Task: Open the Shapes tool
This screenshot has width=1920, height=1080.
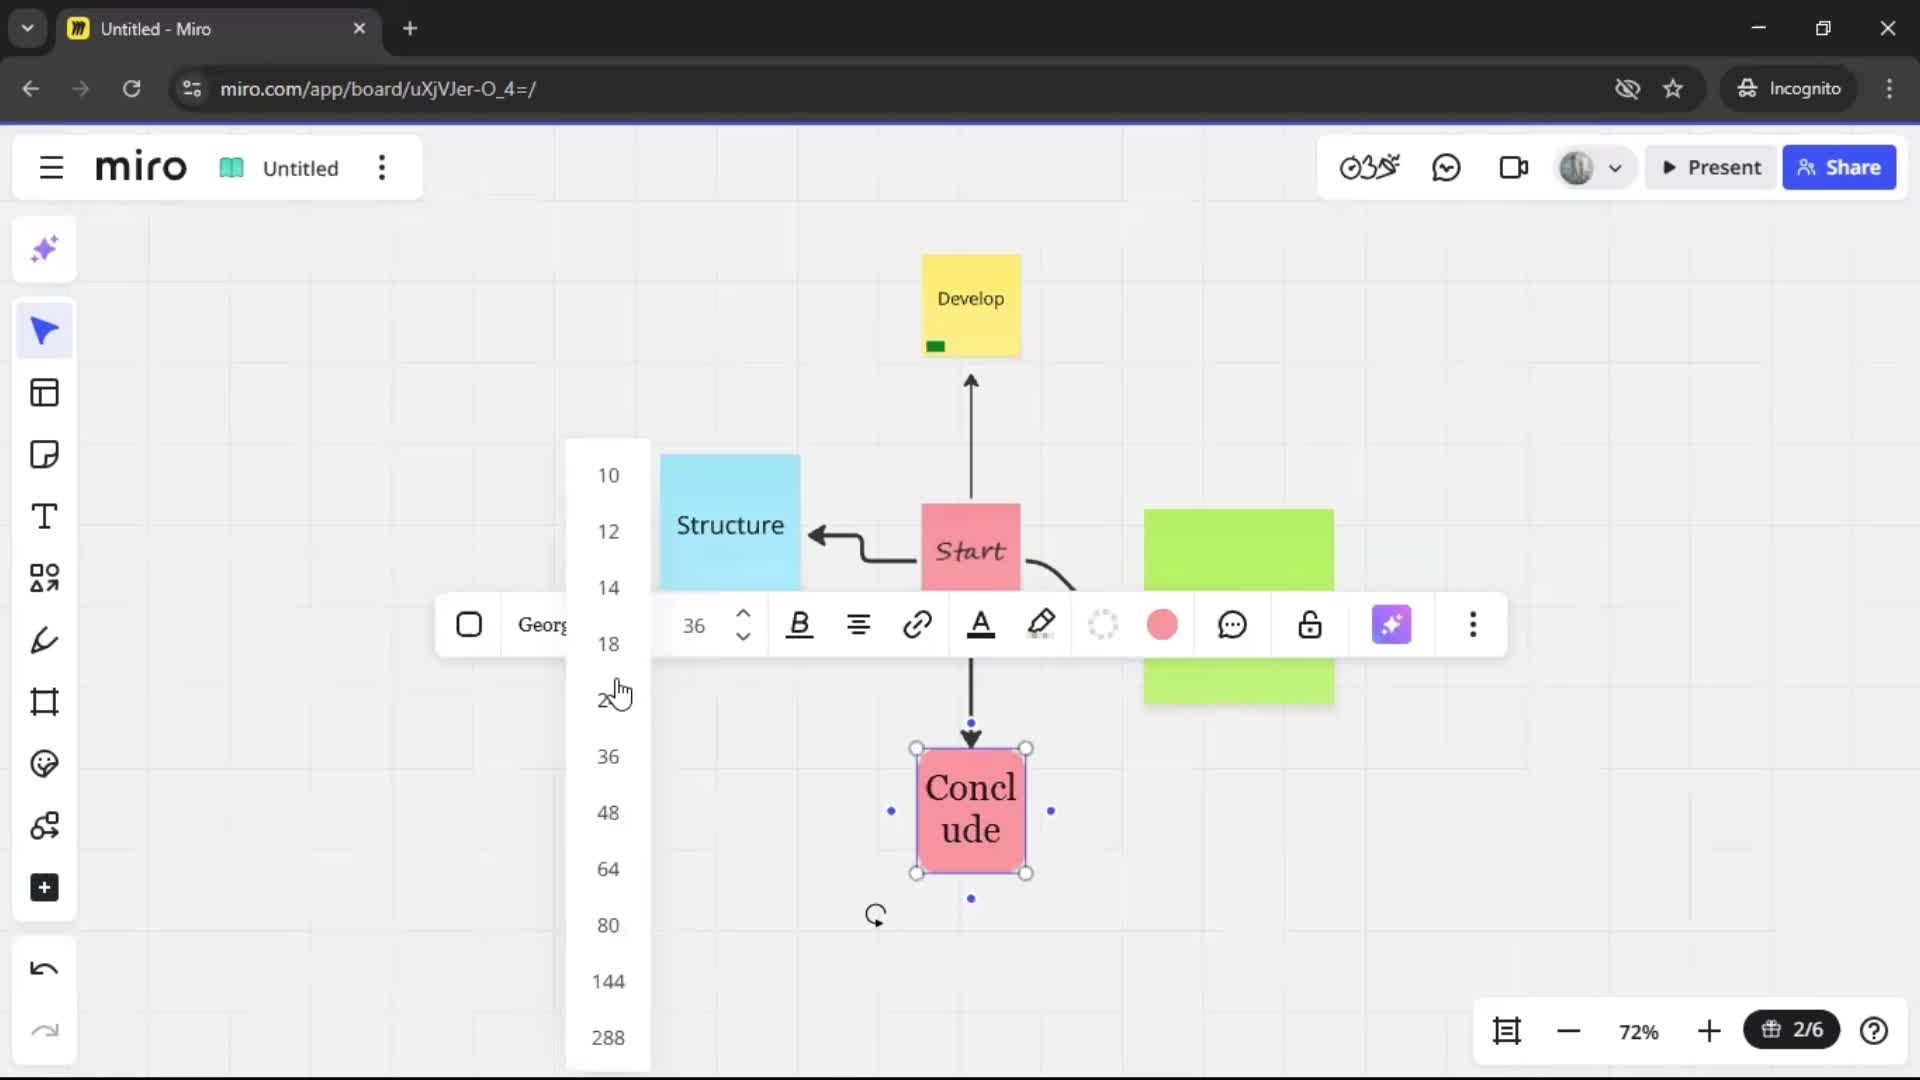Action: click(44, 578)
